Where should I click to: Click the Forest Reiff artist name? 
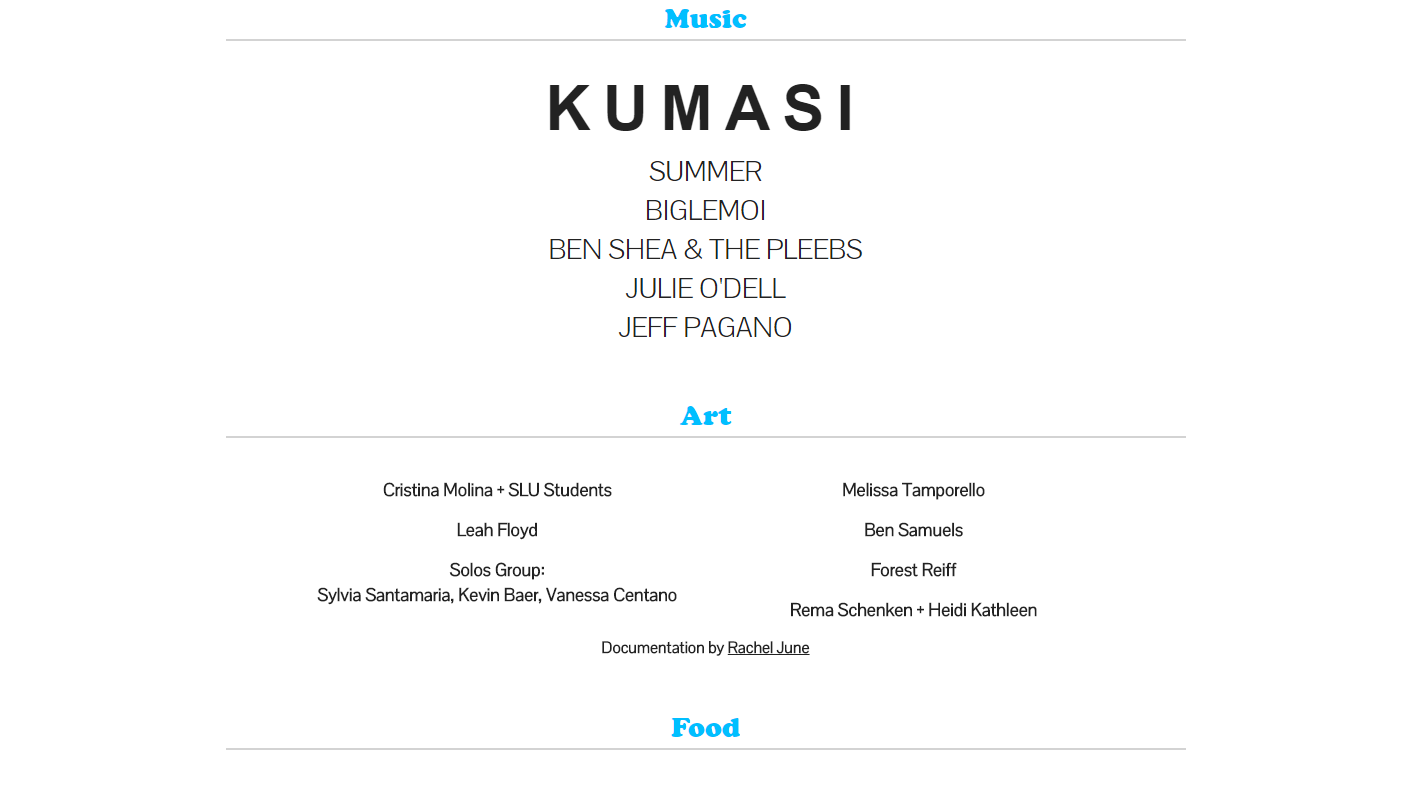click(x=913, y=570)
